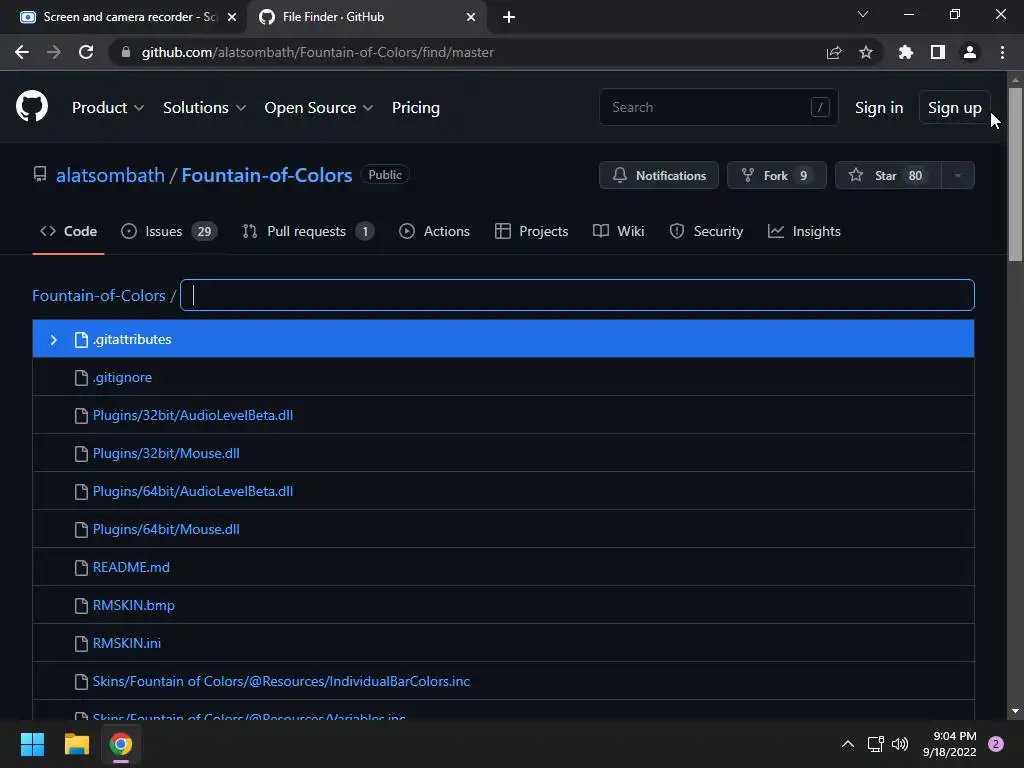Click the Chrome address bar URL

317,52
